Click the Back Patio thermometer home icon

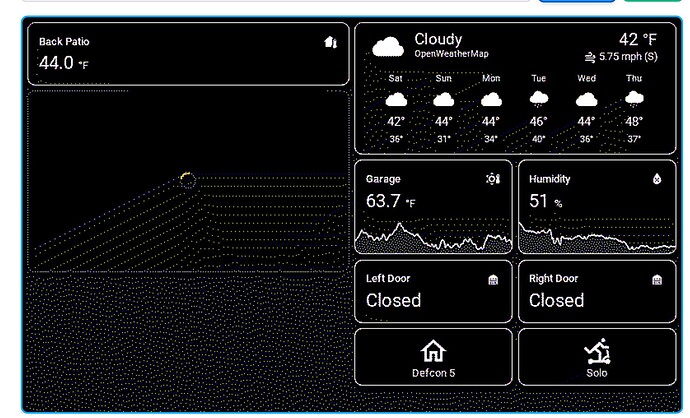tap(330, 42)
